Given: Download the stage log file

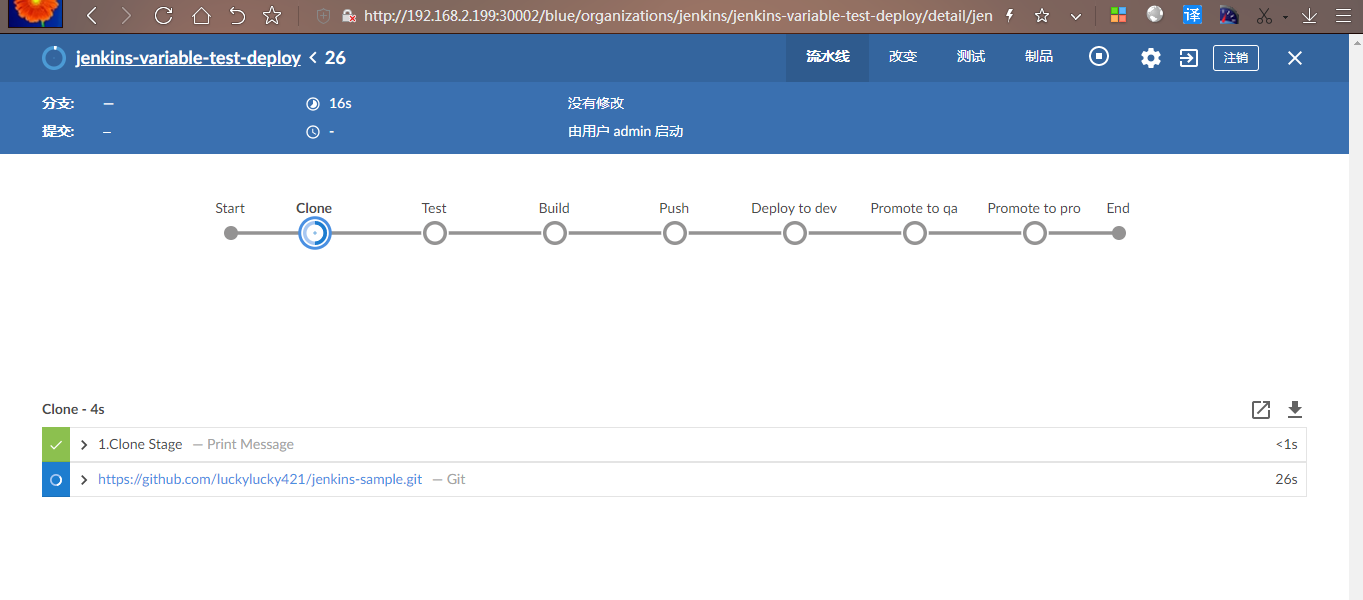Looking at the screenshot, I should 1295,410.
